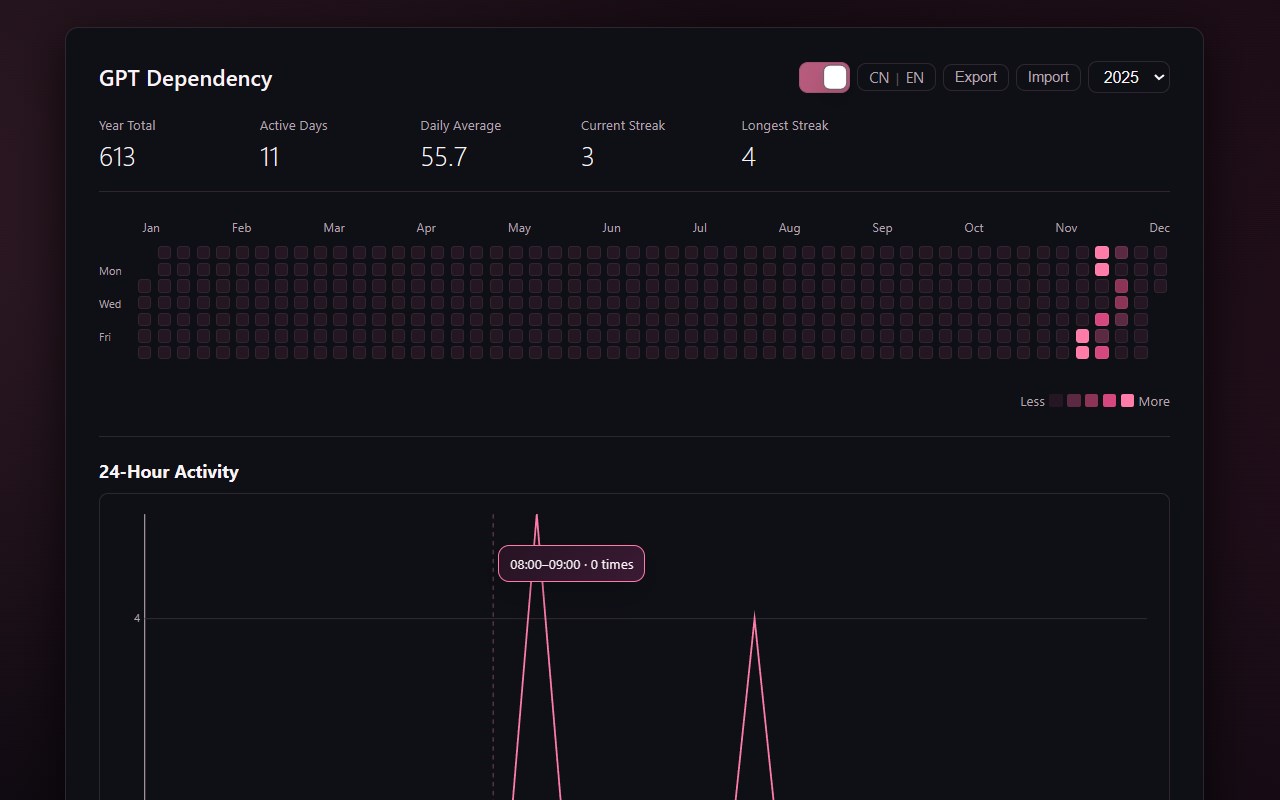Viewport: 1280px width, 800px height.
Task: Click the 08:00–09:00 · 0 times tooltip
Action: click(572, 564)
